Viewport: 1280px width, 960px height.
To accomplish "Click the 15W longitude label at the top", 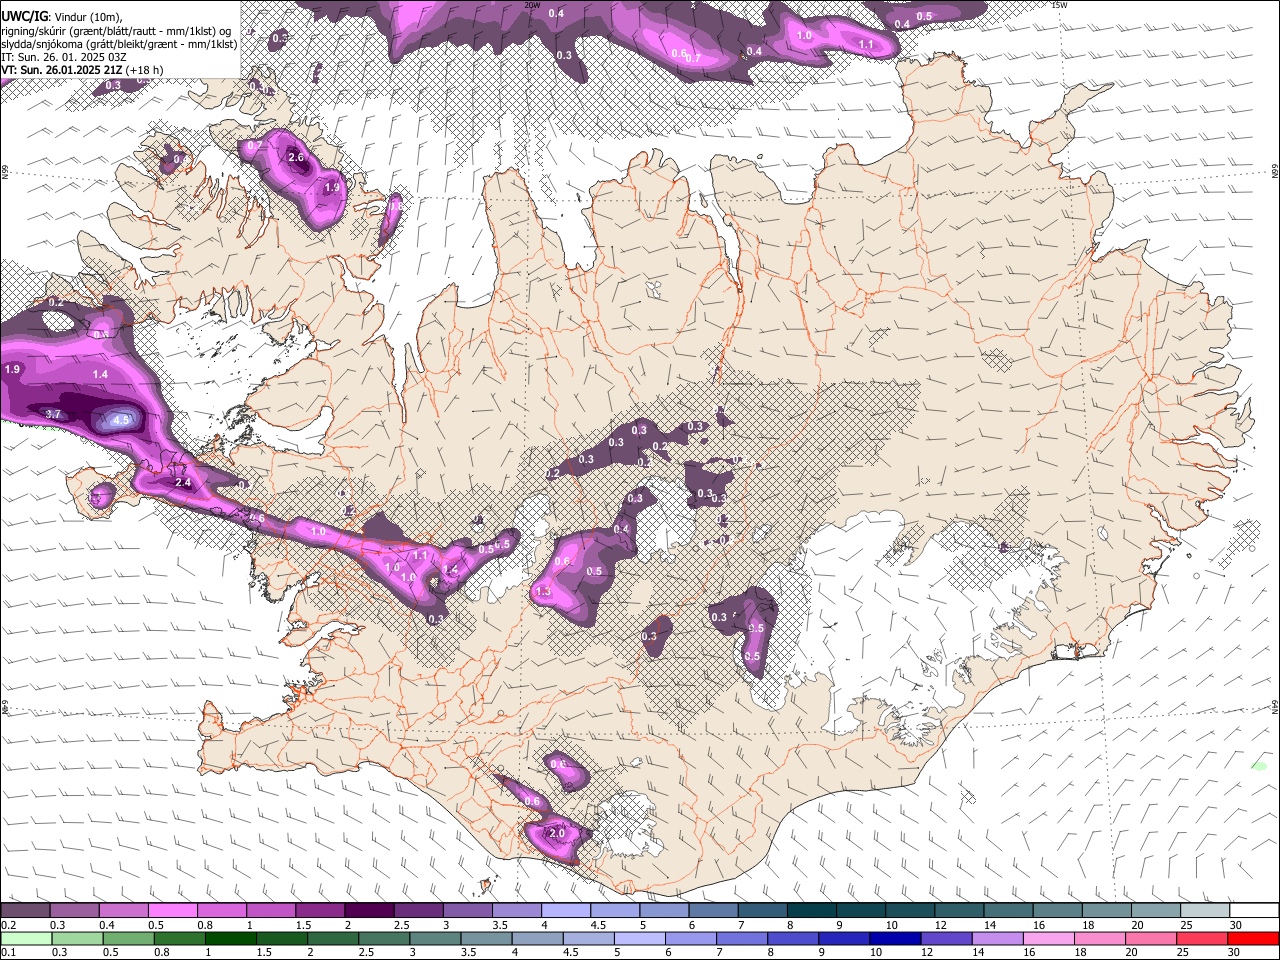I will 1060,5.
